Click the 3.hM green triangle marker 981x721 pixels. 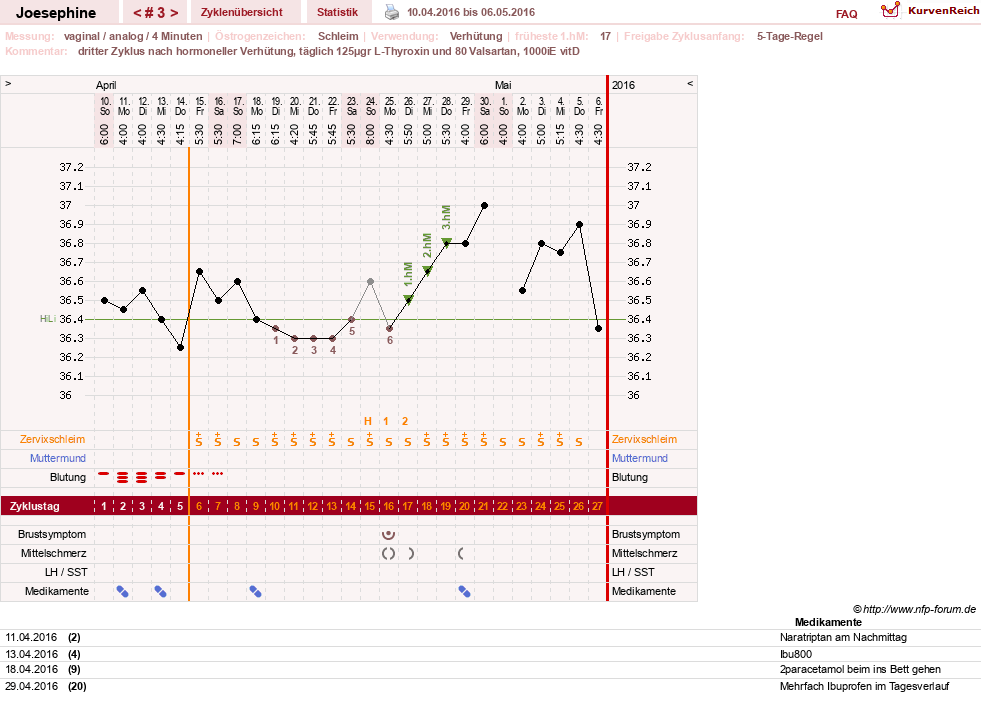click(x=446, y=242)
